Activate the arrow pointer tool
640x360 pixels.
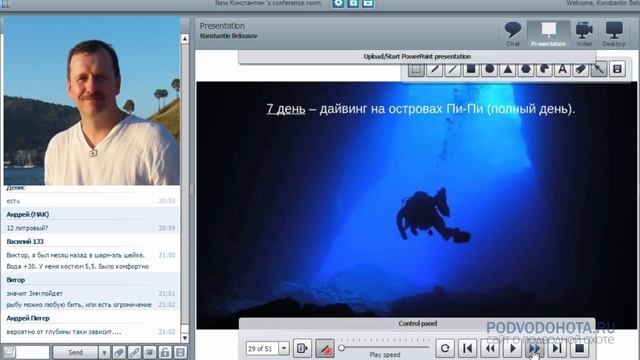click(599, 69)
